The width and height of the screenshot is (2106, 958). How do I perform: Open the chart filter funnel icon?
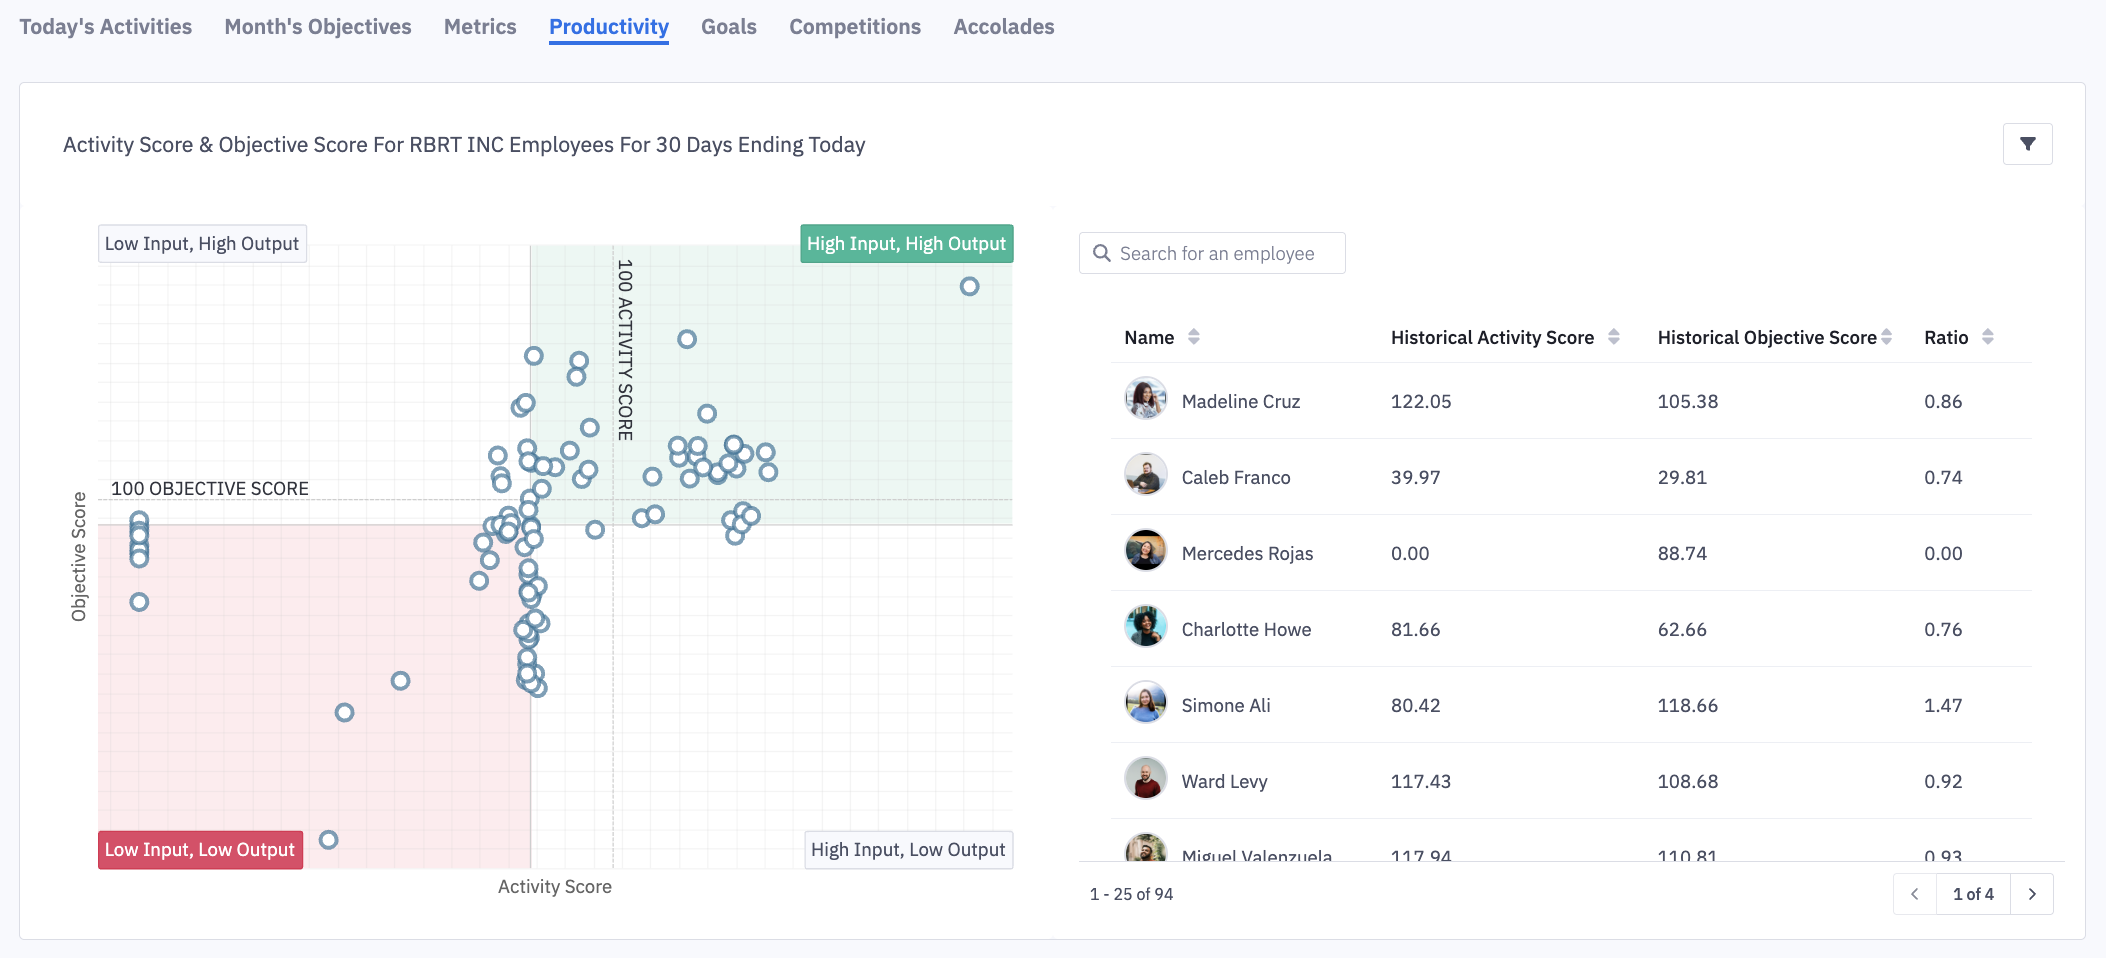[2027, 144]
